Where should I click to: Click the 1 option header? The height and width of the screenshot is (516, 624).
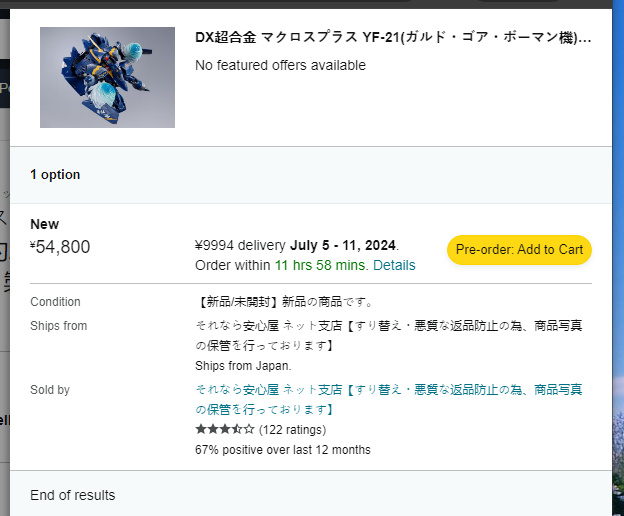(x=55, y=174)
